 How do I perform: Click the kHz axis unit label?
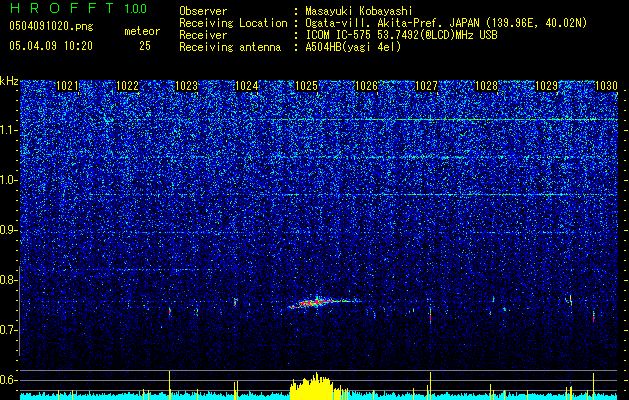click(x=9, y=81)
